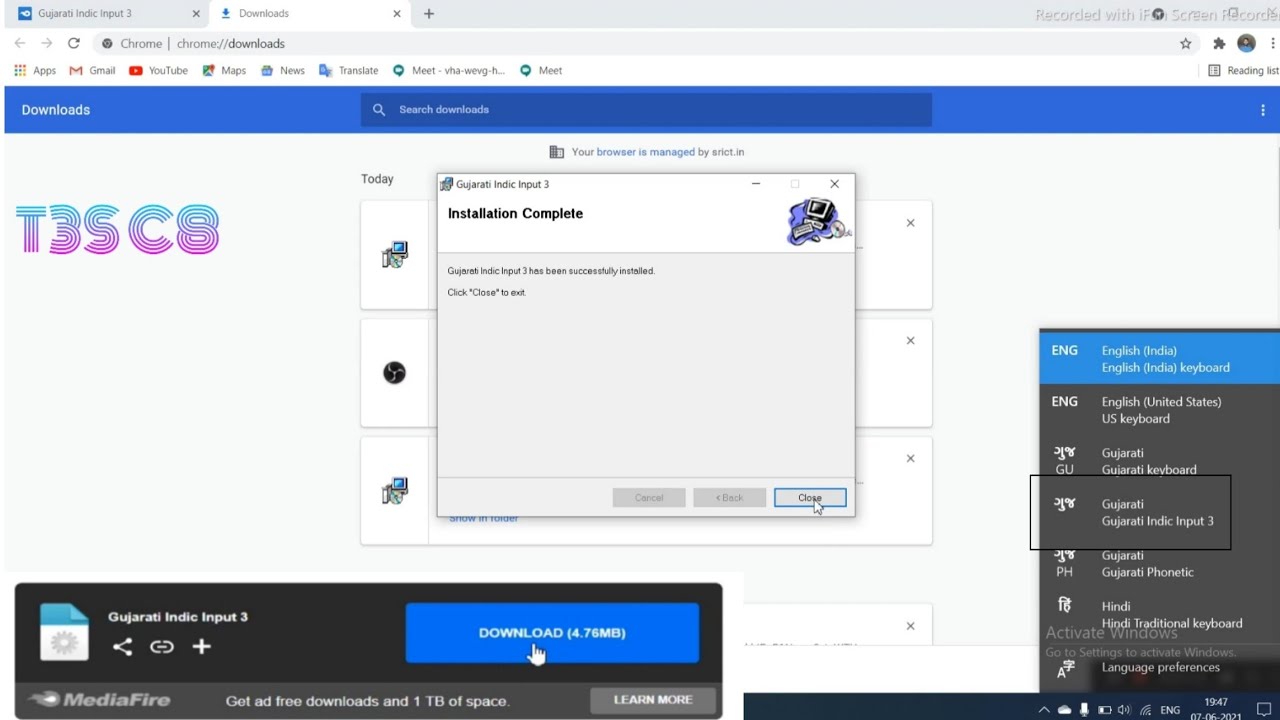Open the Chrome profile avatar
The height and width of the screenshot is (720, 1280).
click(1246, 43)
